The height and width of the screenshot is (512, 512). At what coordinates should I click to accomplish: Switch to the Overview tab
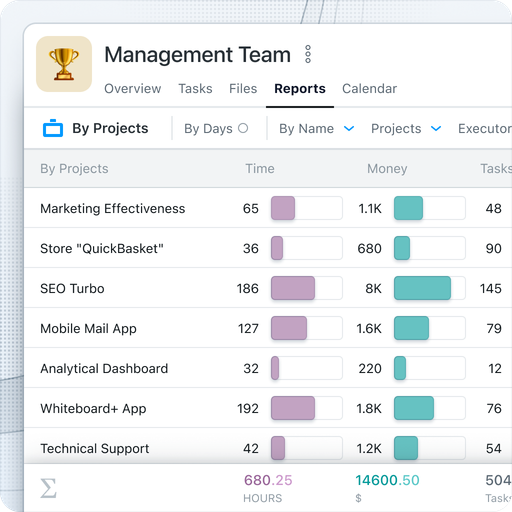click(x=132, y=89)
